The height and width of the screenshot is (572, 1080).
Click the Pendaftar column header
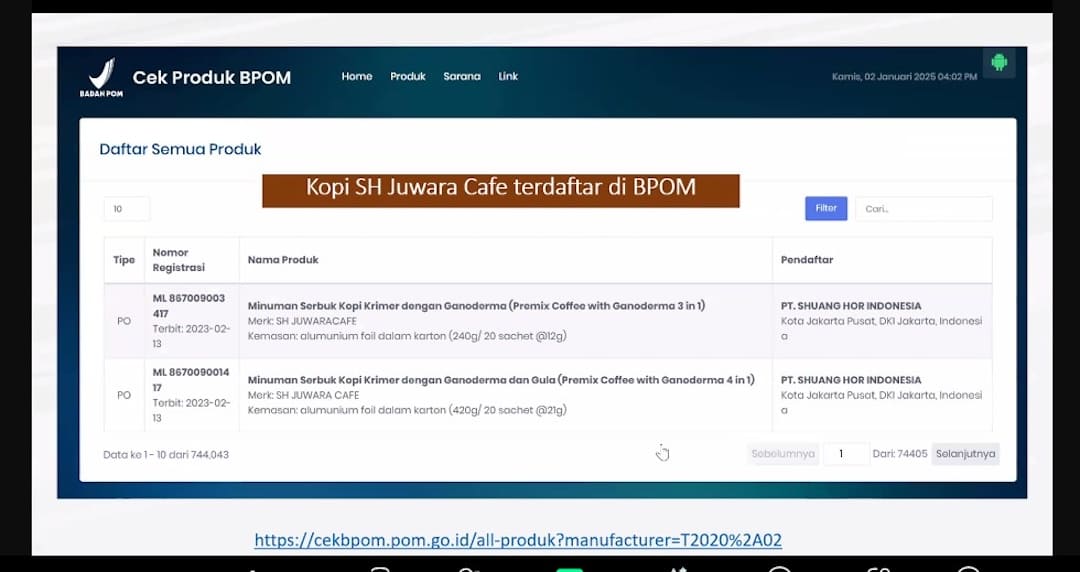tap(806, 260)
